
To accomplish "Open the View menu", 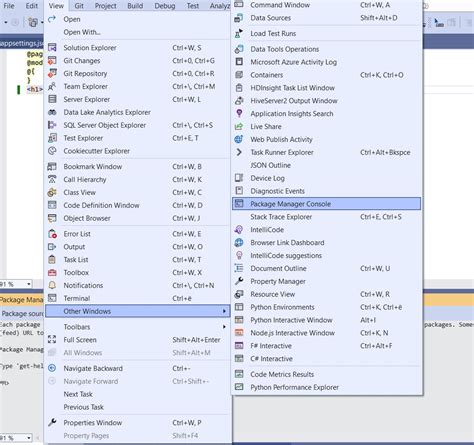I will coord(56,6).
